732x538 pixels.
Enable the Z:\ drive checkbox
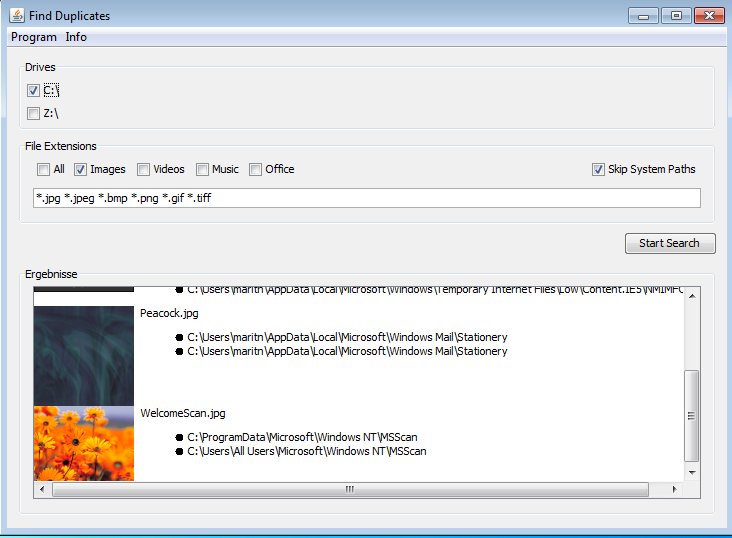(34, 113)
